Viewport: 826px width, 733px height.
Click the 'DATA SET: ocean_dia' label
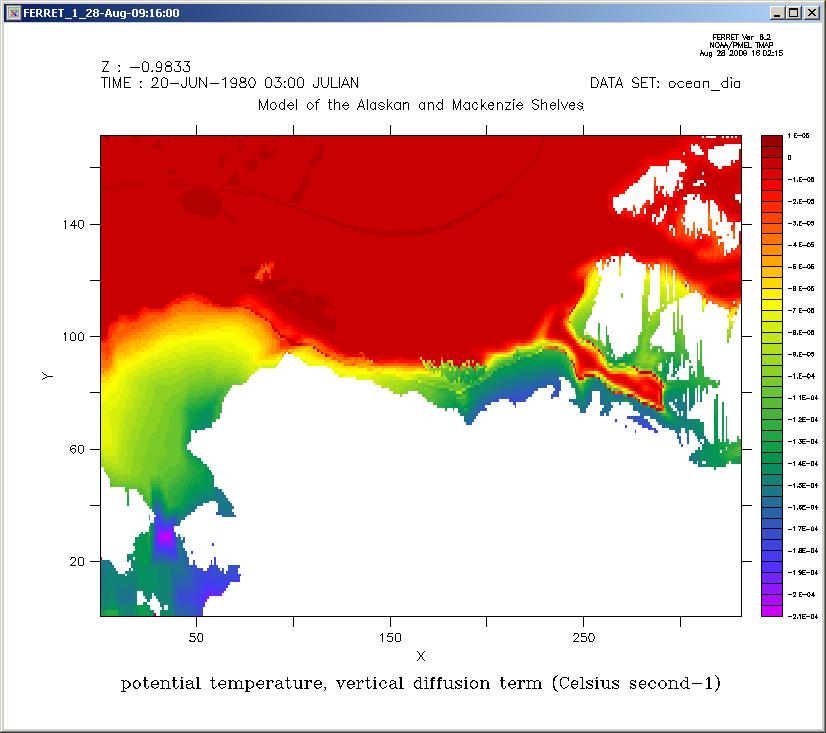(x=665, y=83)
